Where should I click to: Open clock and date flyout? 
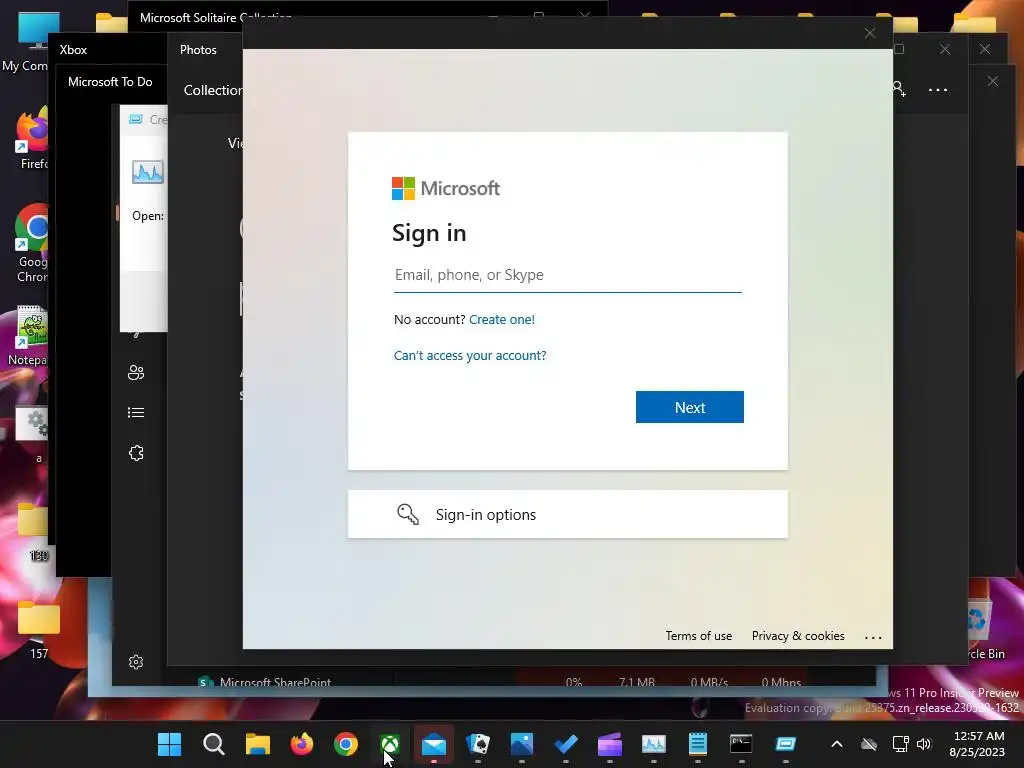tap(978, 744)
